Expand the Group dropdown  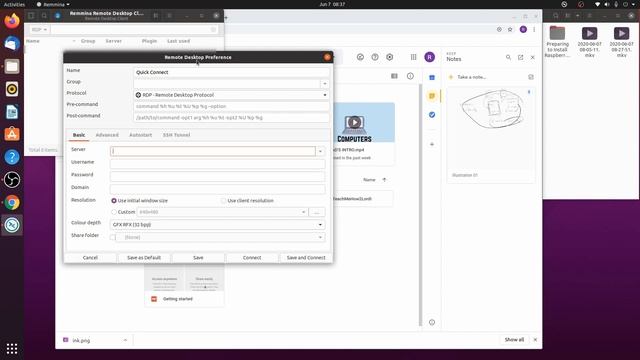(x=325, y=84)
